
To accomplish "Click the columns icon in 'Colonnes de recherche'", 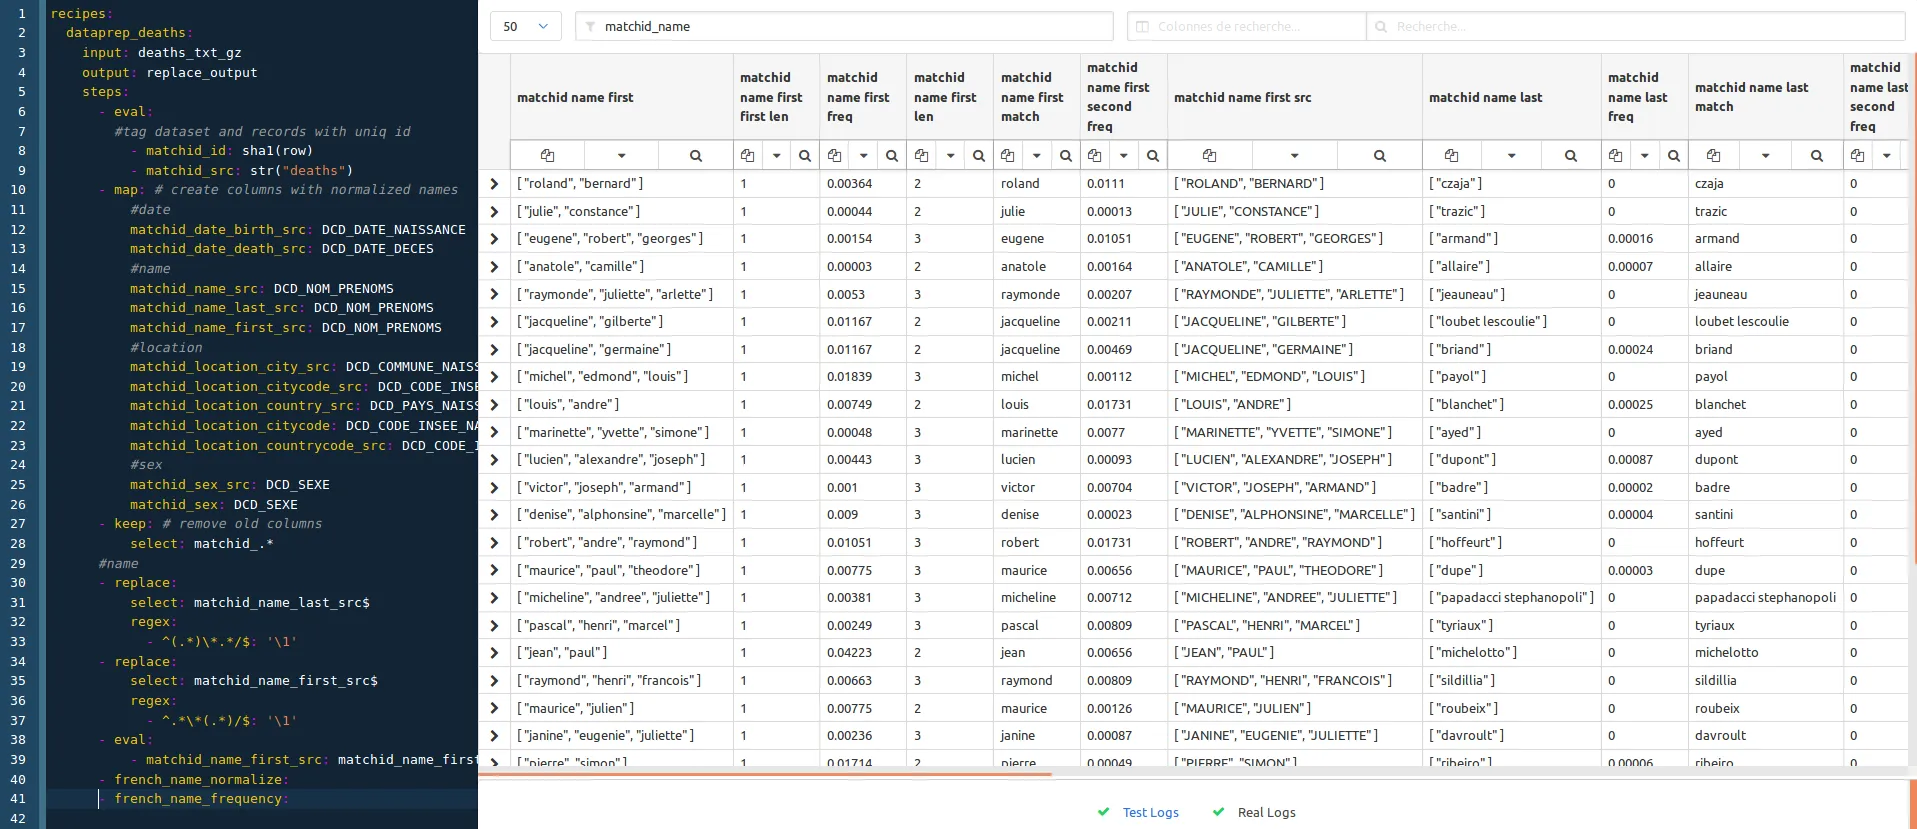I will pyautogui.click(x=1143, y=27).
